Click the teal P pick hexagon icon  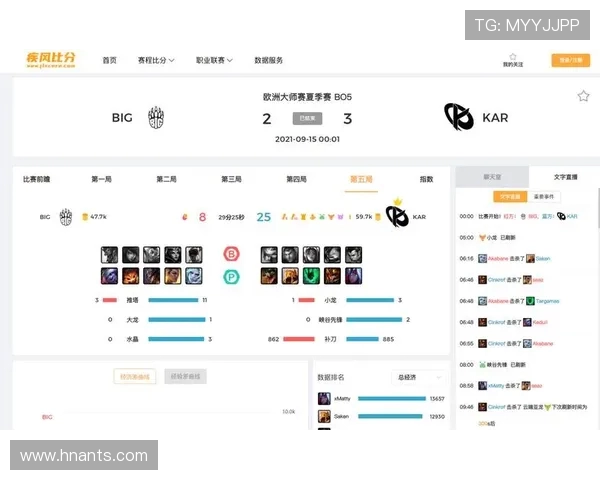pyautogui.click(x=231, y=276)
